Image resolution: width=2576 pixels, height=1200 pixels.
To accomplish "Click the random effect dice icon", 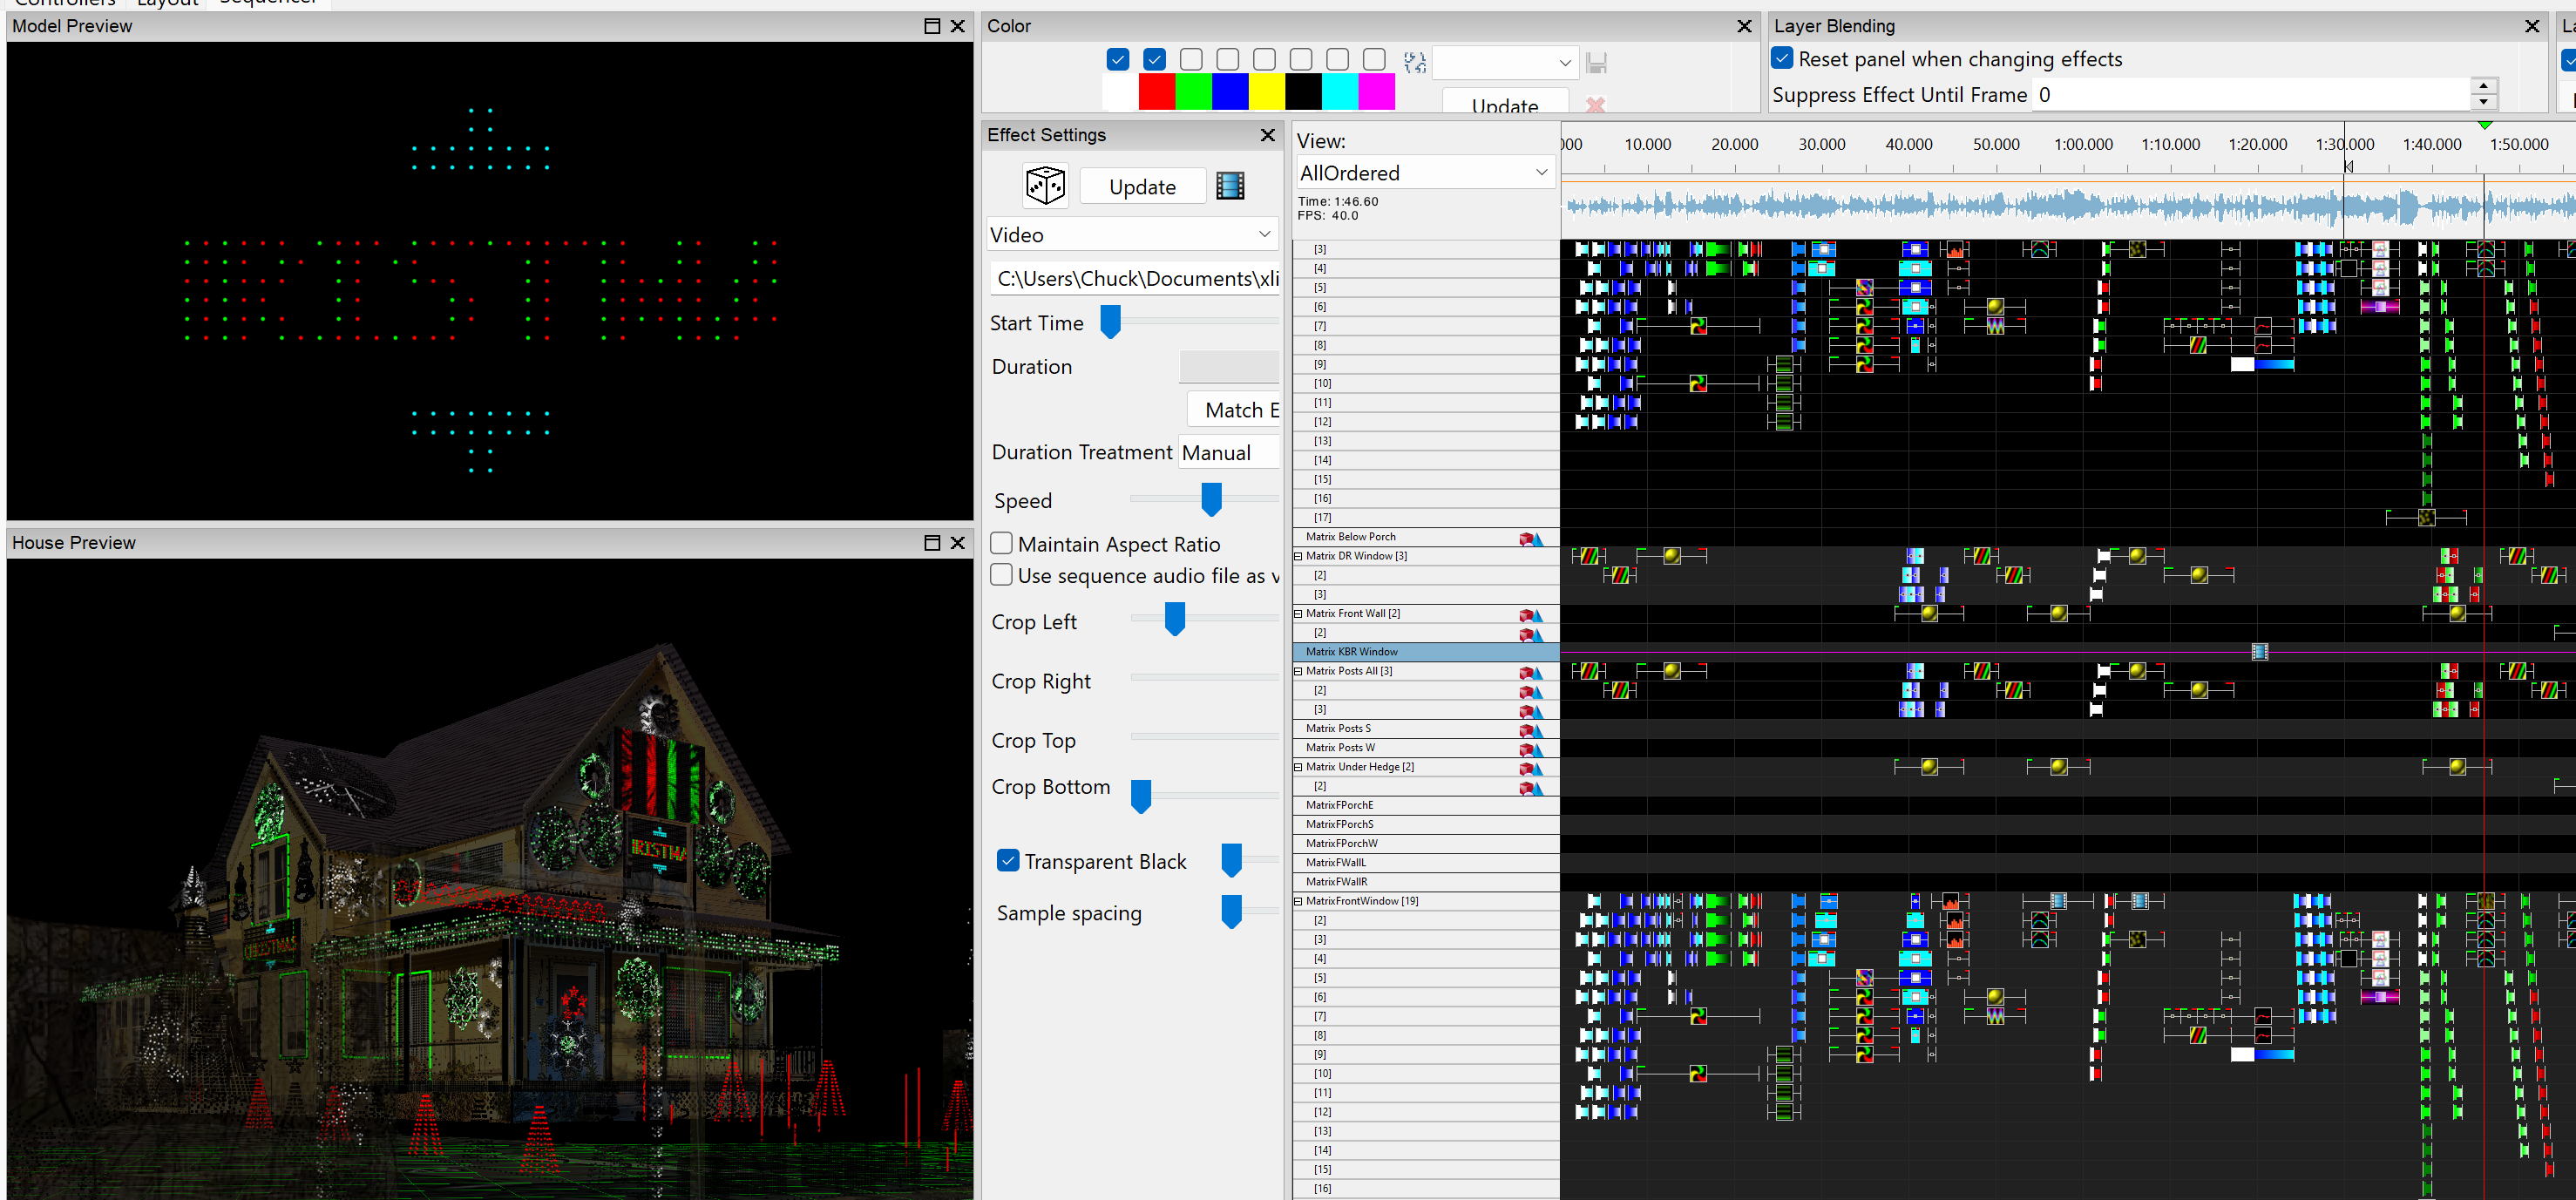I will click(x=1045, y=186).
